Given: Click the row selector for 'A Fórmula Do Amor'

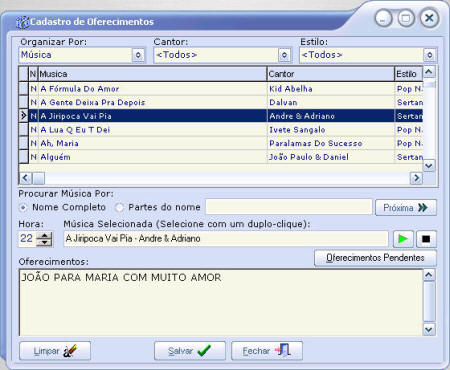Looking at the screenshot, I should tap(24, 89).
